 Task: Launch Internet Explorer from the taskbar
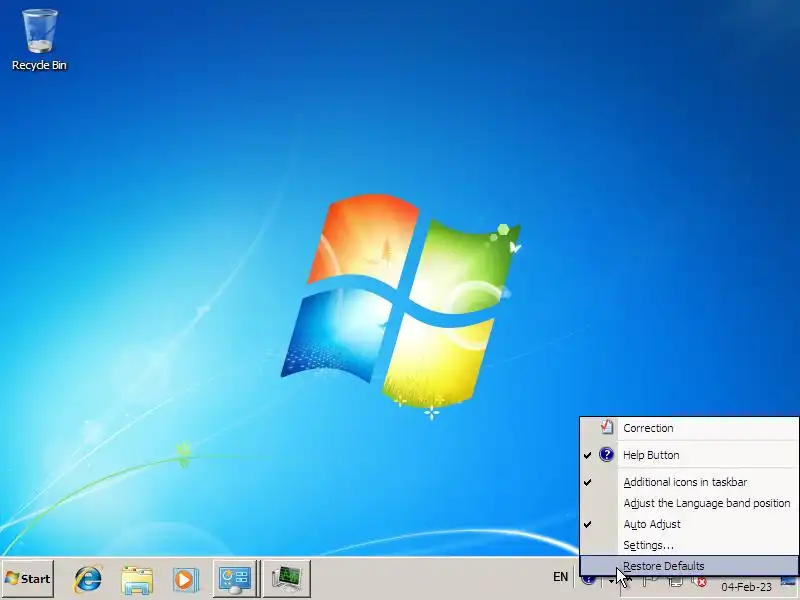[88, 579]
